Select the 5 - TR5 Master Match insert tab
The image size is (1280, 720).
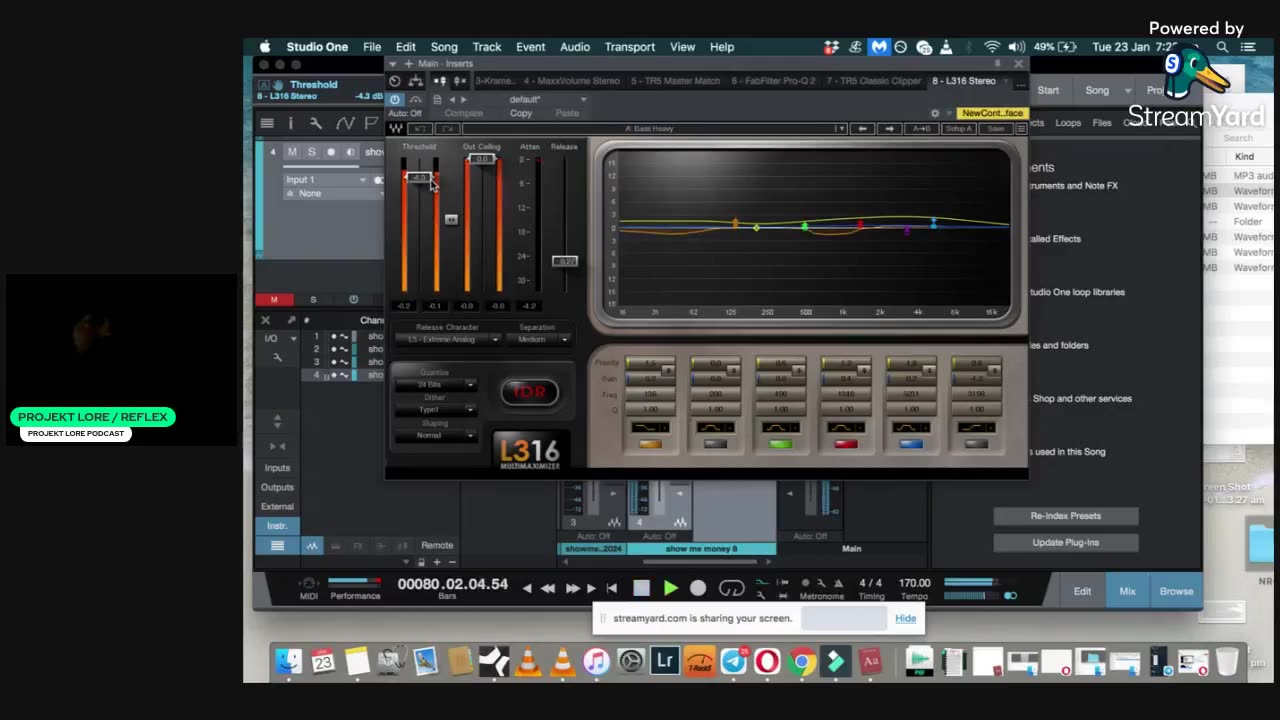(x=675, y=81)
